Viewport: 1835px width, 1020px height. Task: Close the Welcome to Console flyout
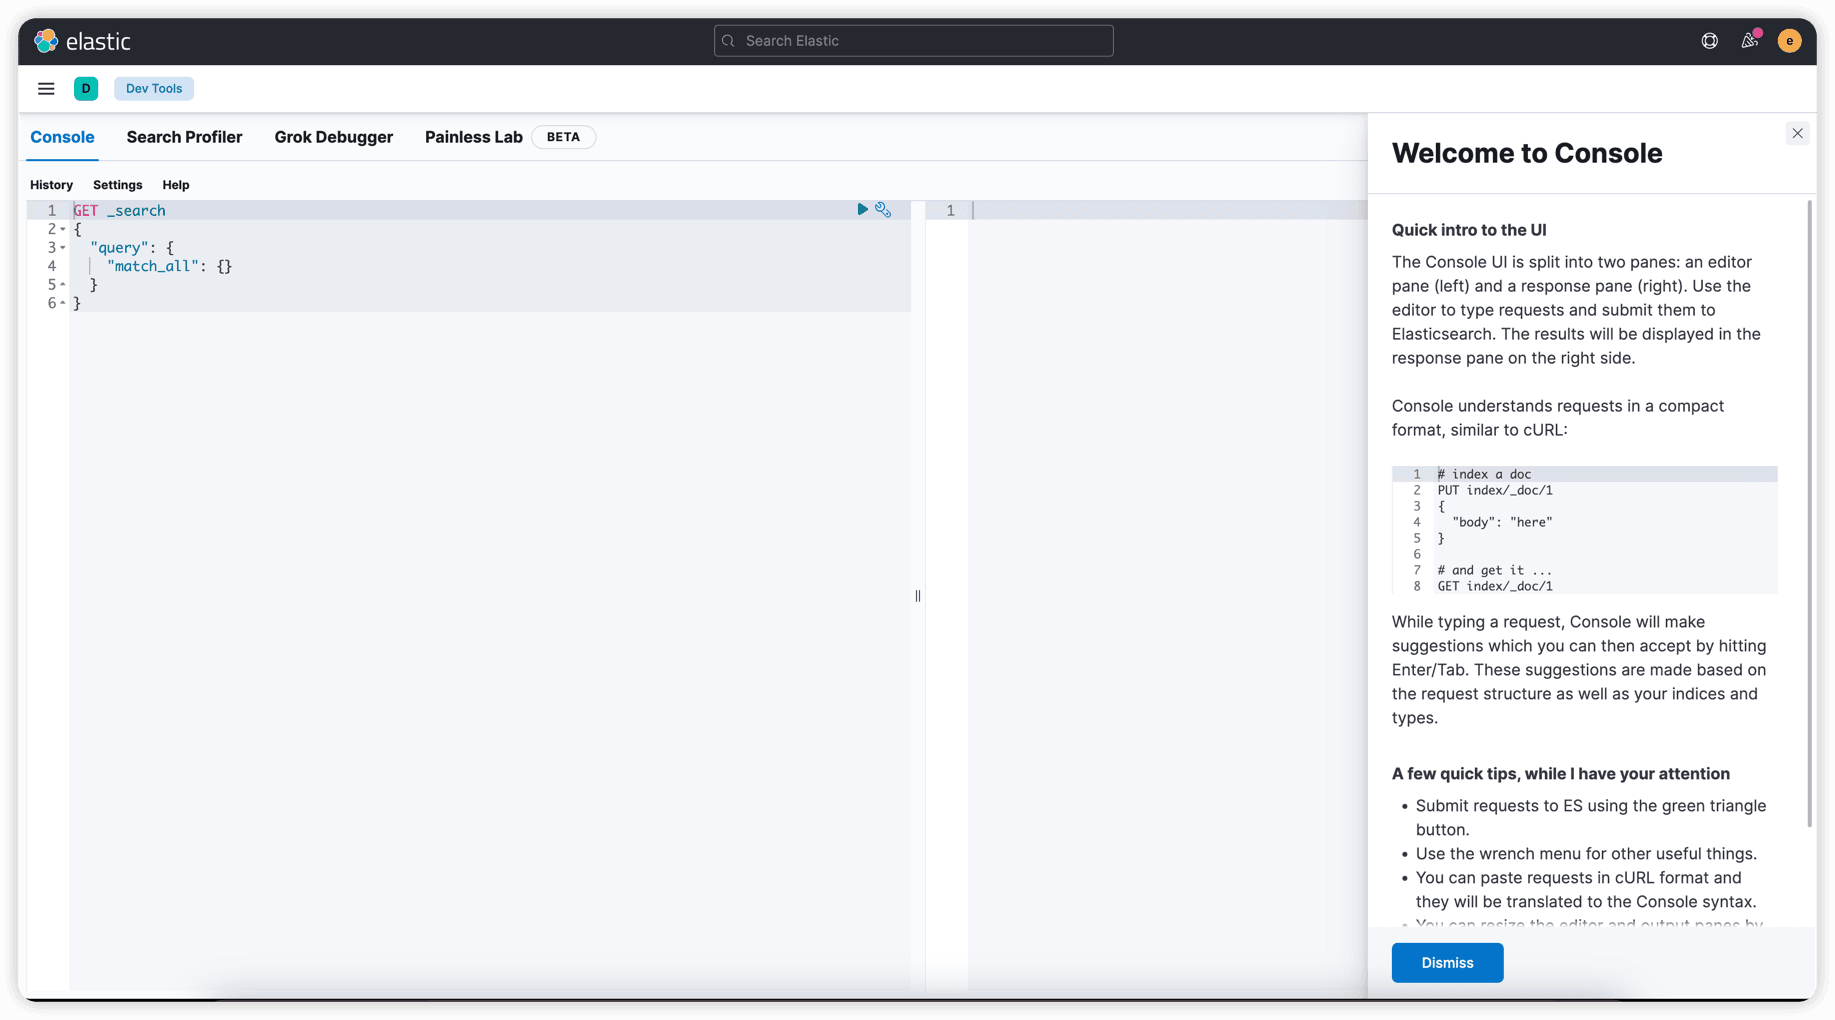(x=1797, y=133)
